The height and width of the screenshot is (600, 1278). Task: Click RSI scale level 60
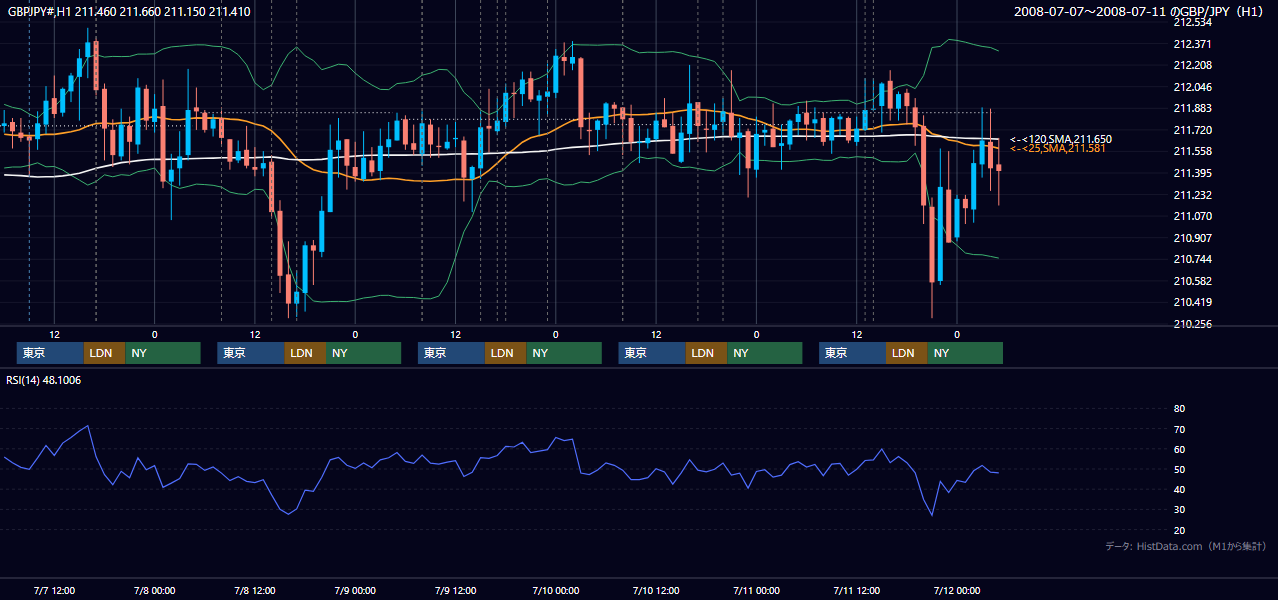pos(1179,449)
